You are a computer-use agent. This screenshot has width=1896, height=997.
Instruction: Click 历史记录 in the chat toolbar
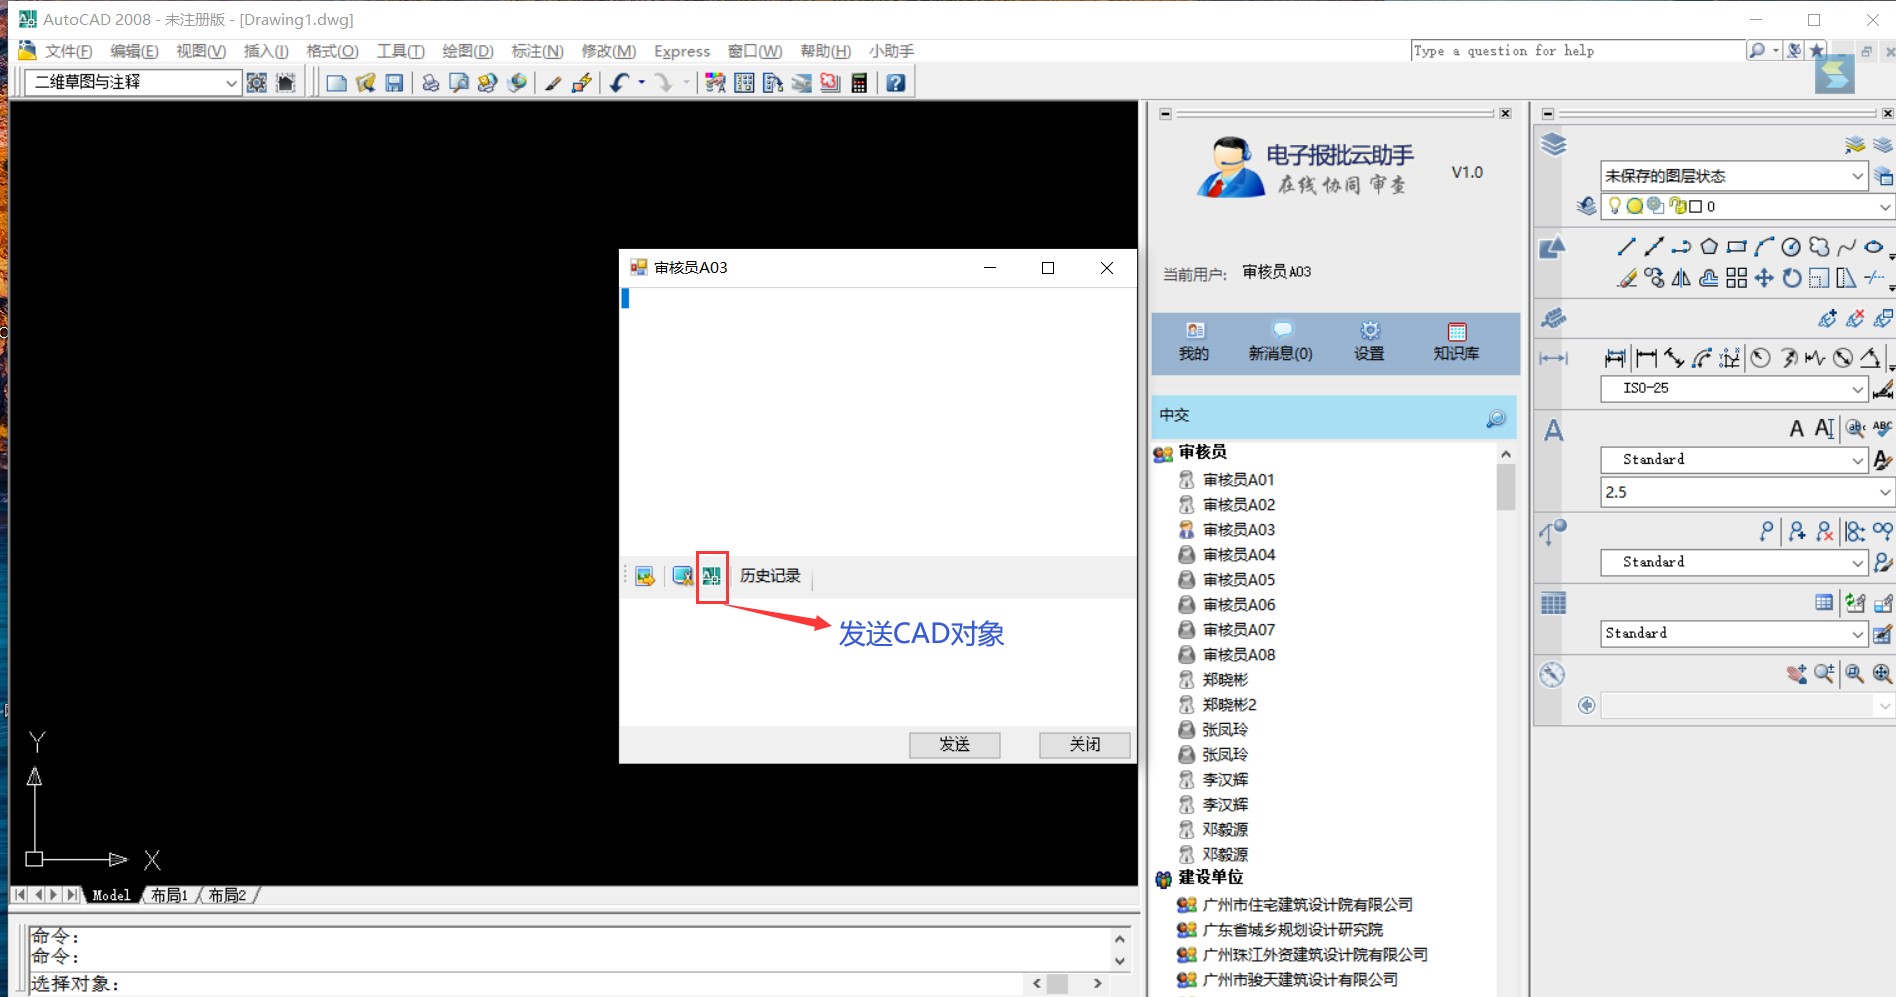tap(770, 576)
